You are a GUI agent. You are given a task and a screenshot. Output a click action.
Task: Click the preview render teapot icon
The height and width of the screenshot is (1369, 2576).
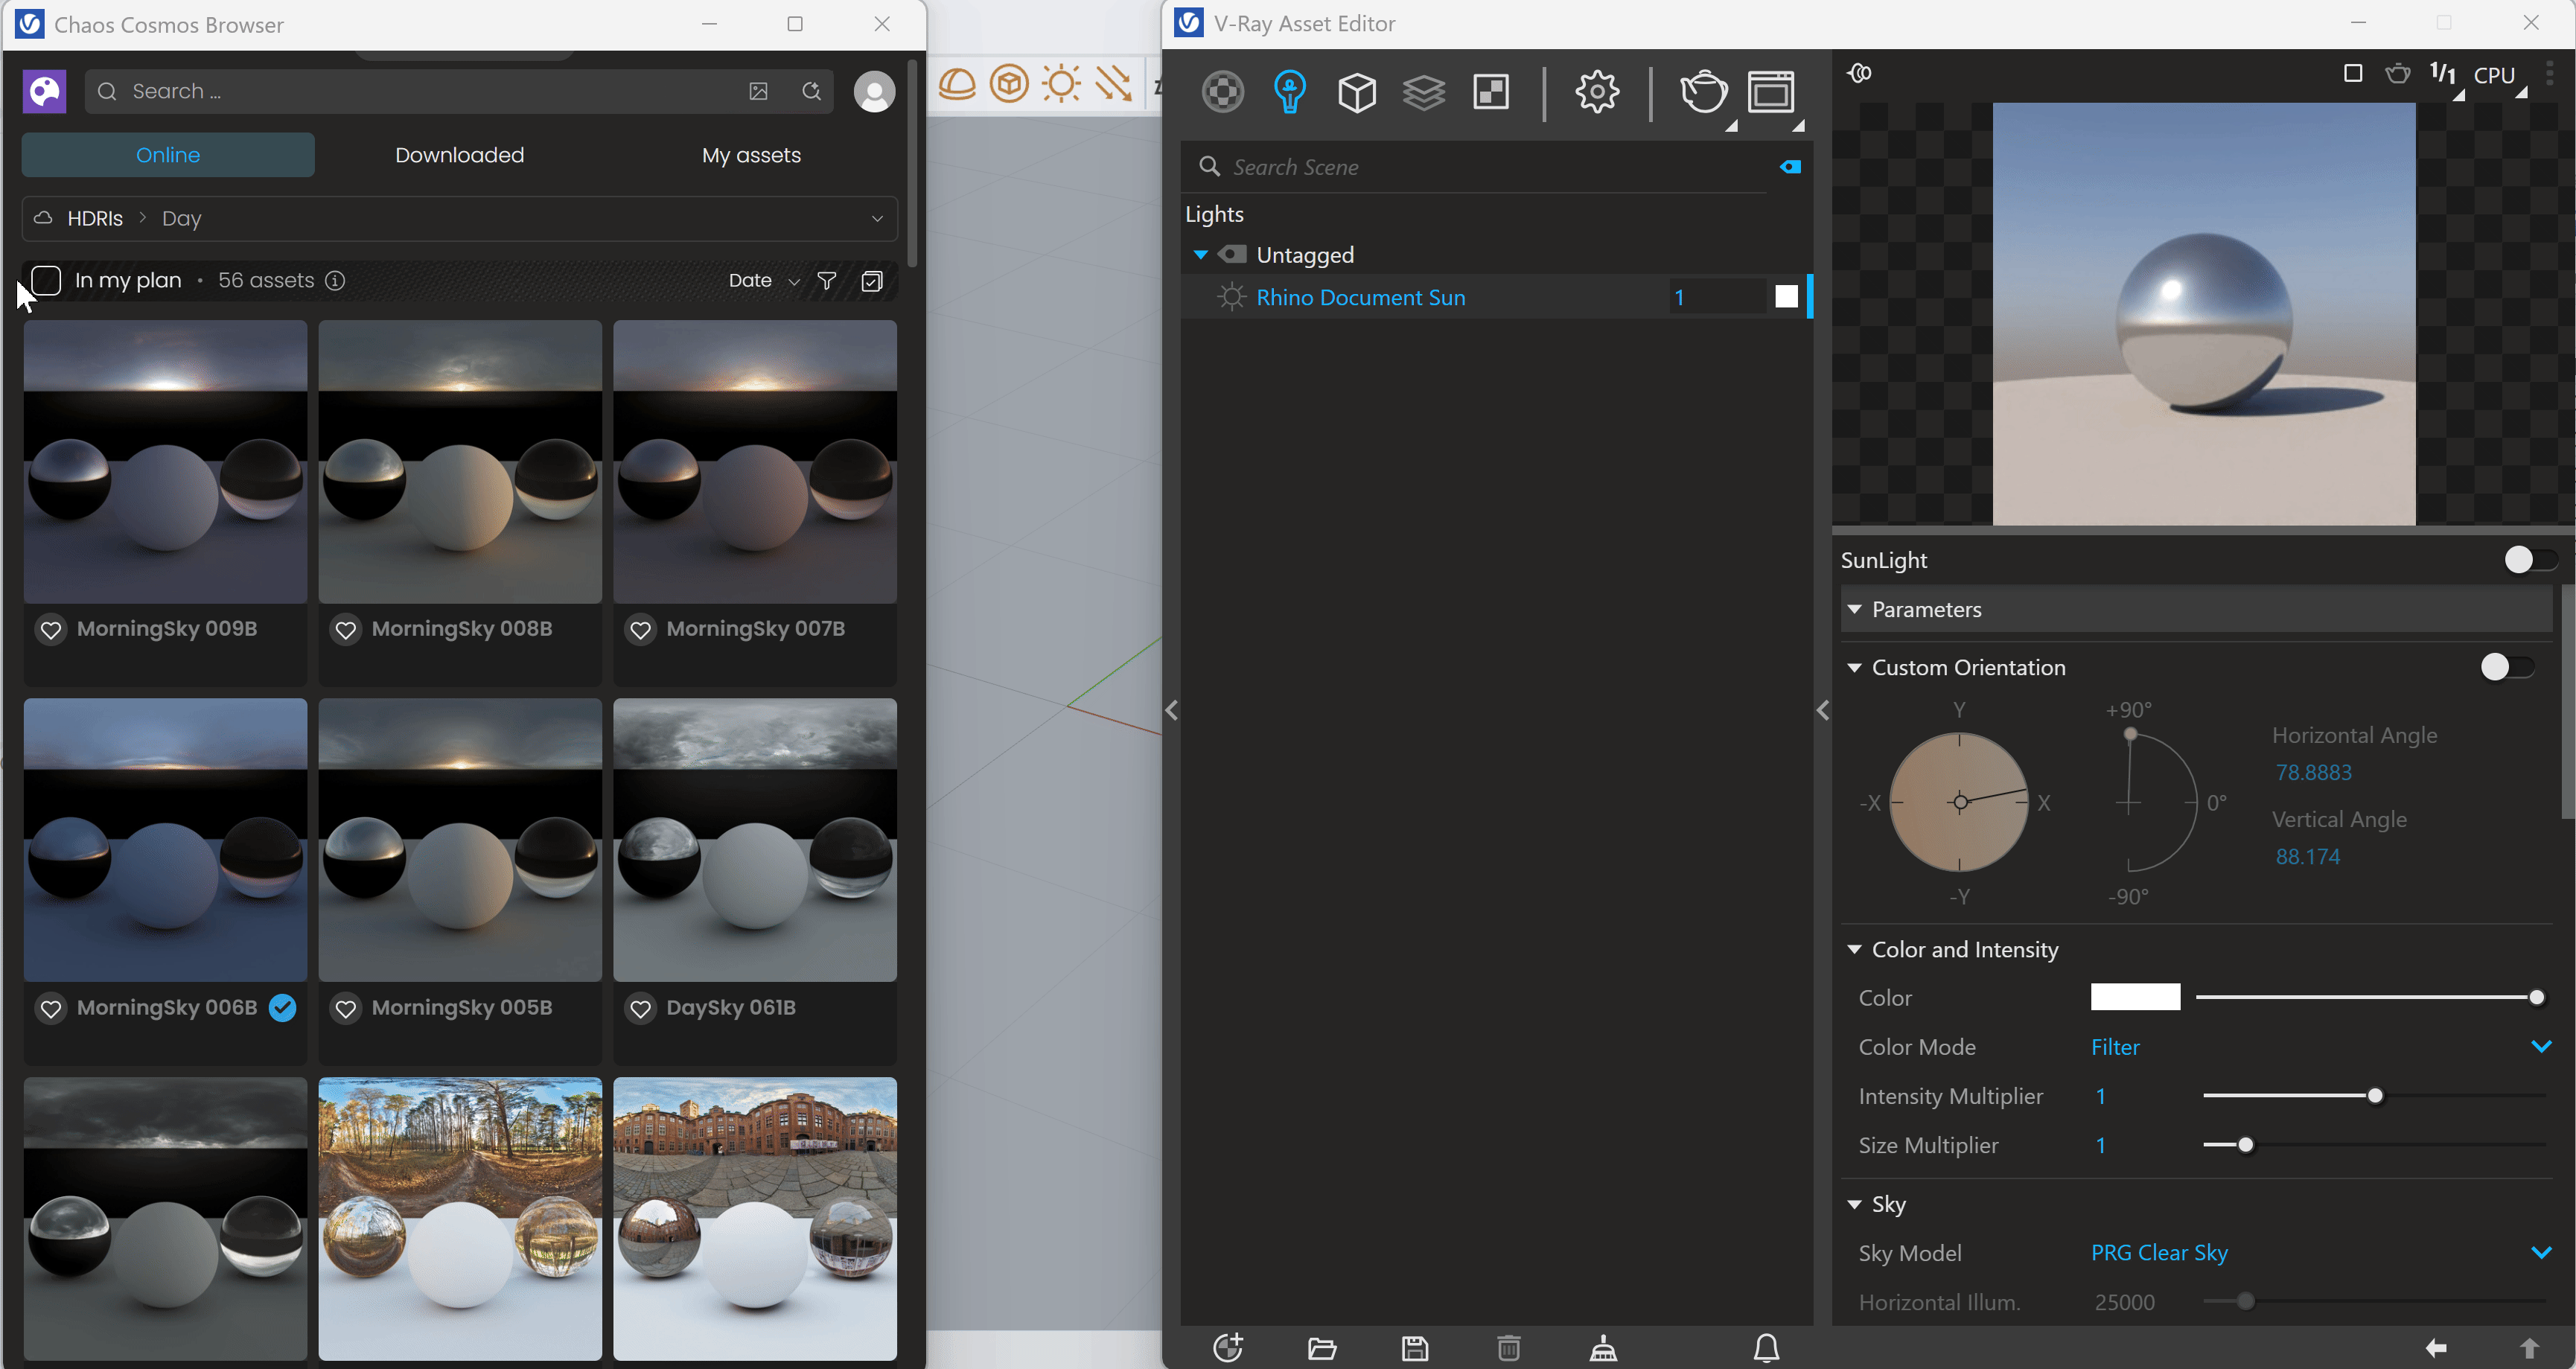pyautogui.click(x=2398, y=74)
